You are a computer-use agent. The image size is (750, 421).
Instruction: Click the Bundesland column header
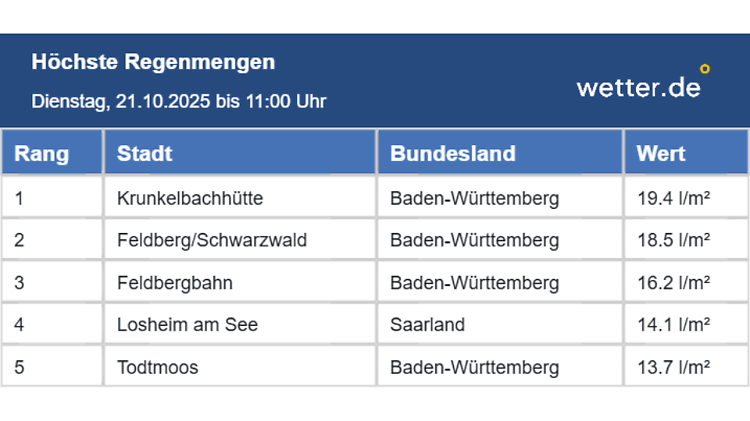[x=453, y=154]
